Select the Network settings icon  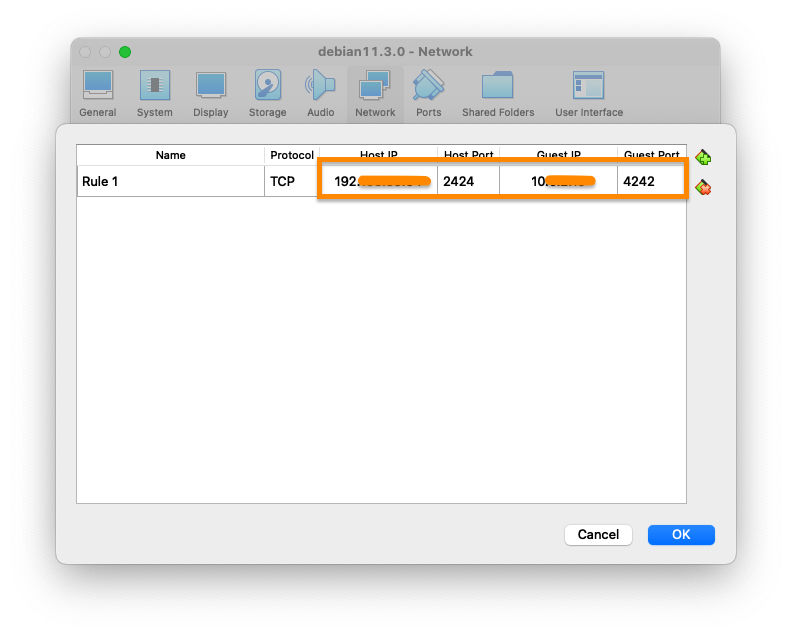(375, 94)
